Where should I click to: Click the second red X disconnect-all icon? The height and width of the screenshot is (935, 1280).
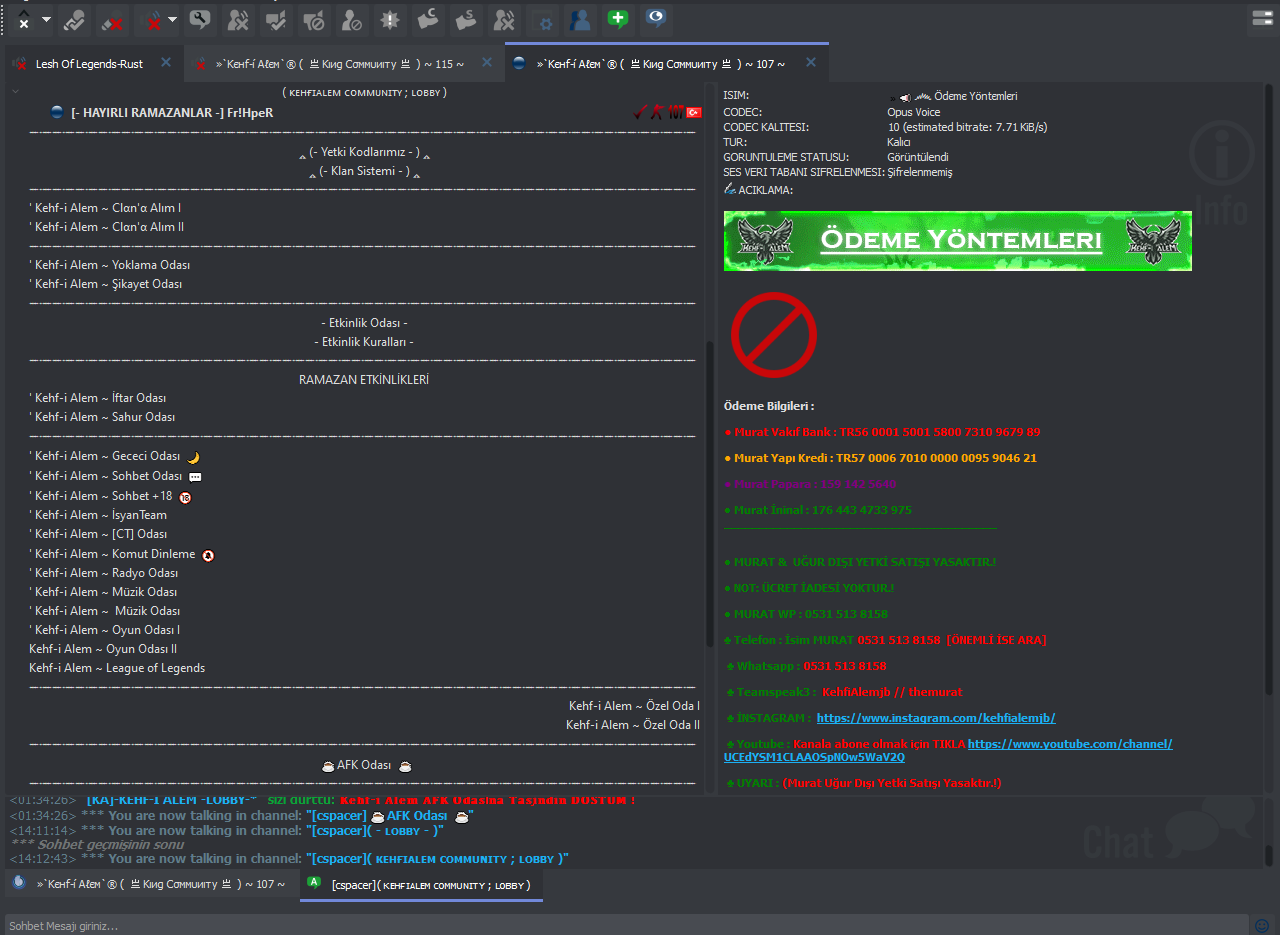tap(153, 19)
